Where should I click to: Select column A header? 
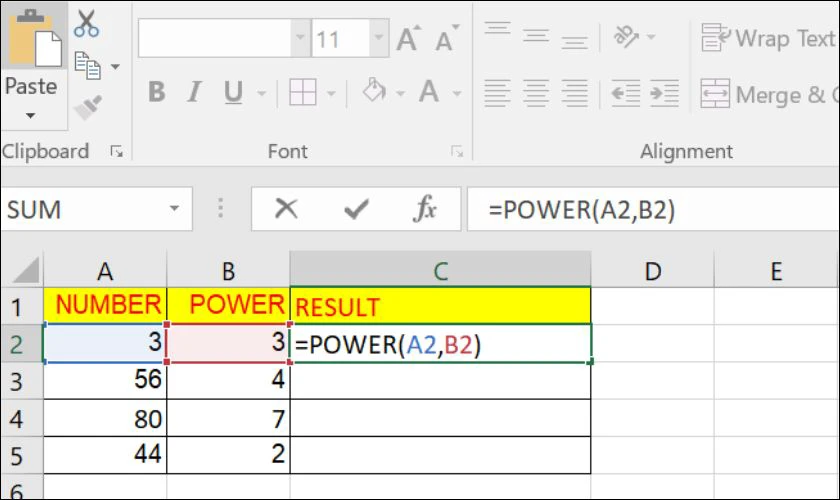click(x=105, y=271)
